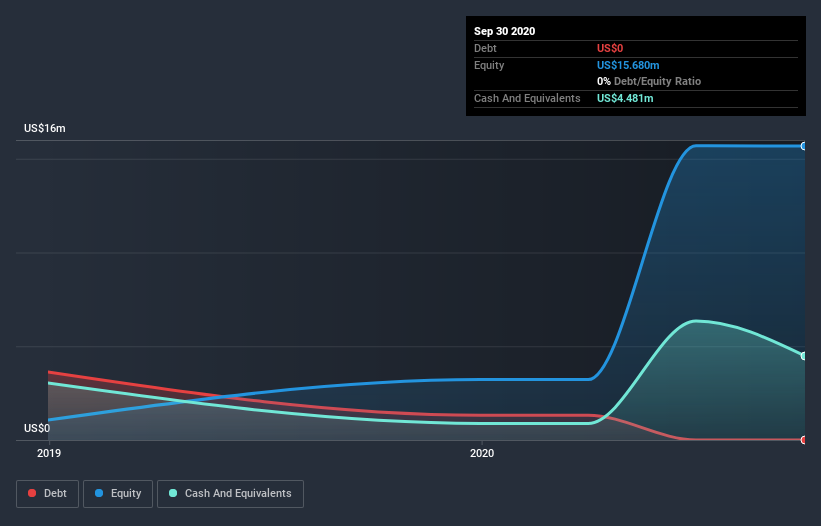The width and height of the screenshot is (821, 526).
Task: Select the Debt end point marker at zero
Action: [804, 440]
